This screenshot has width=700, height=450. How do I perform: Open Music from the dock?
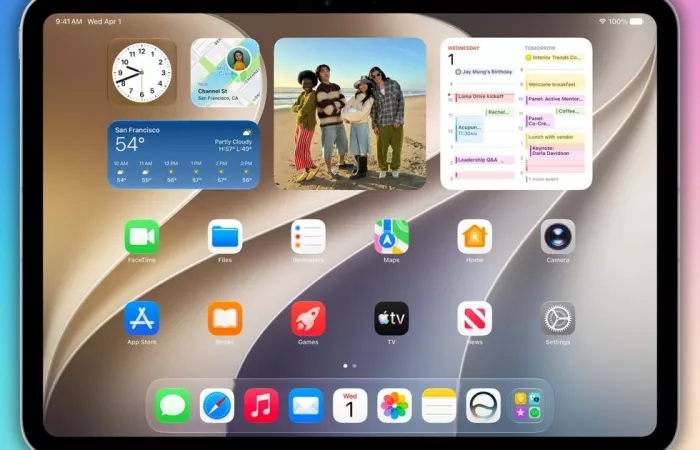[x=261, y=406]
